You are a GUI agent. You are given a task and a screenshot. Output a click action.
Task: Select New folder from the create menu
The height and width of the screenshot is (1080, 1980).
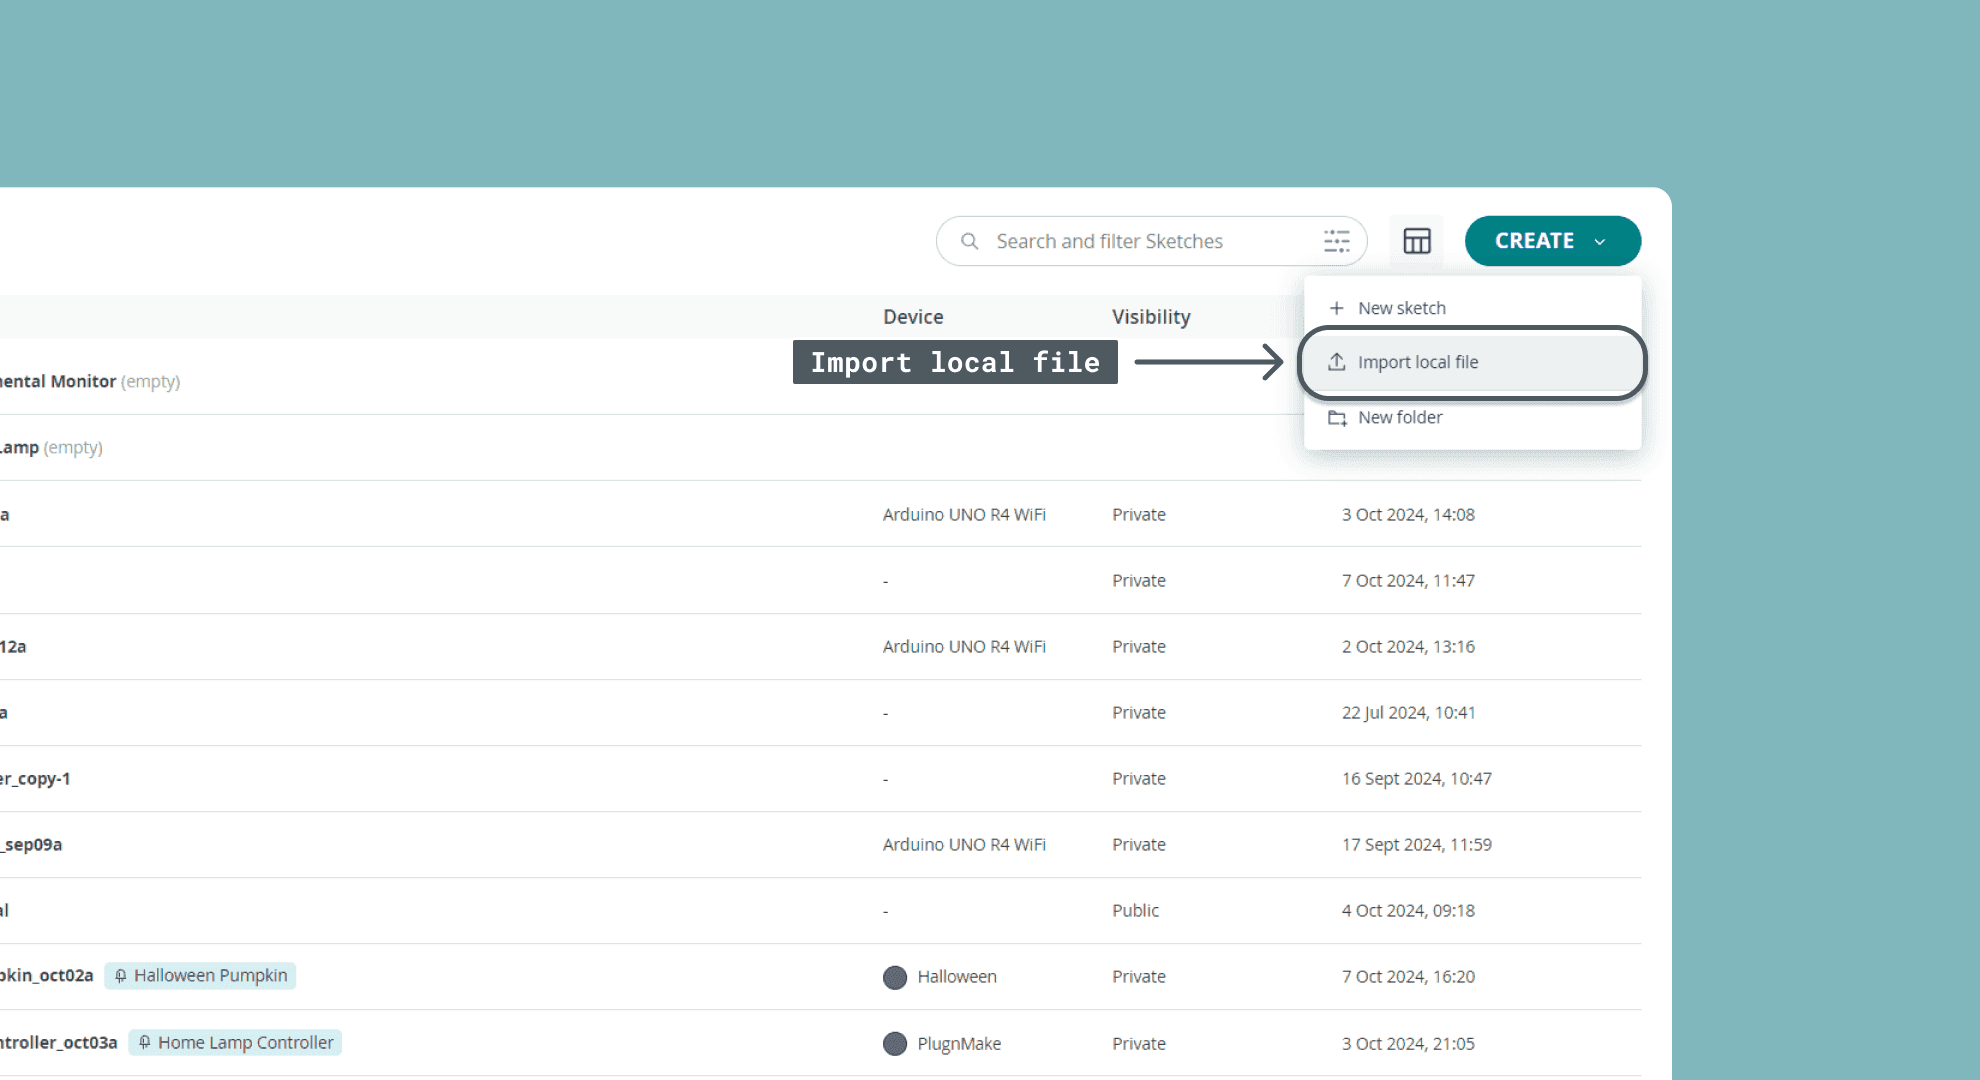pyautogui.click(x=1400, y=418)
